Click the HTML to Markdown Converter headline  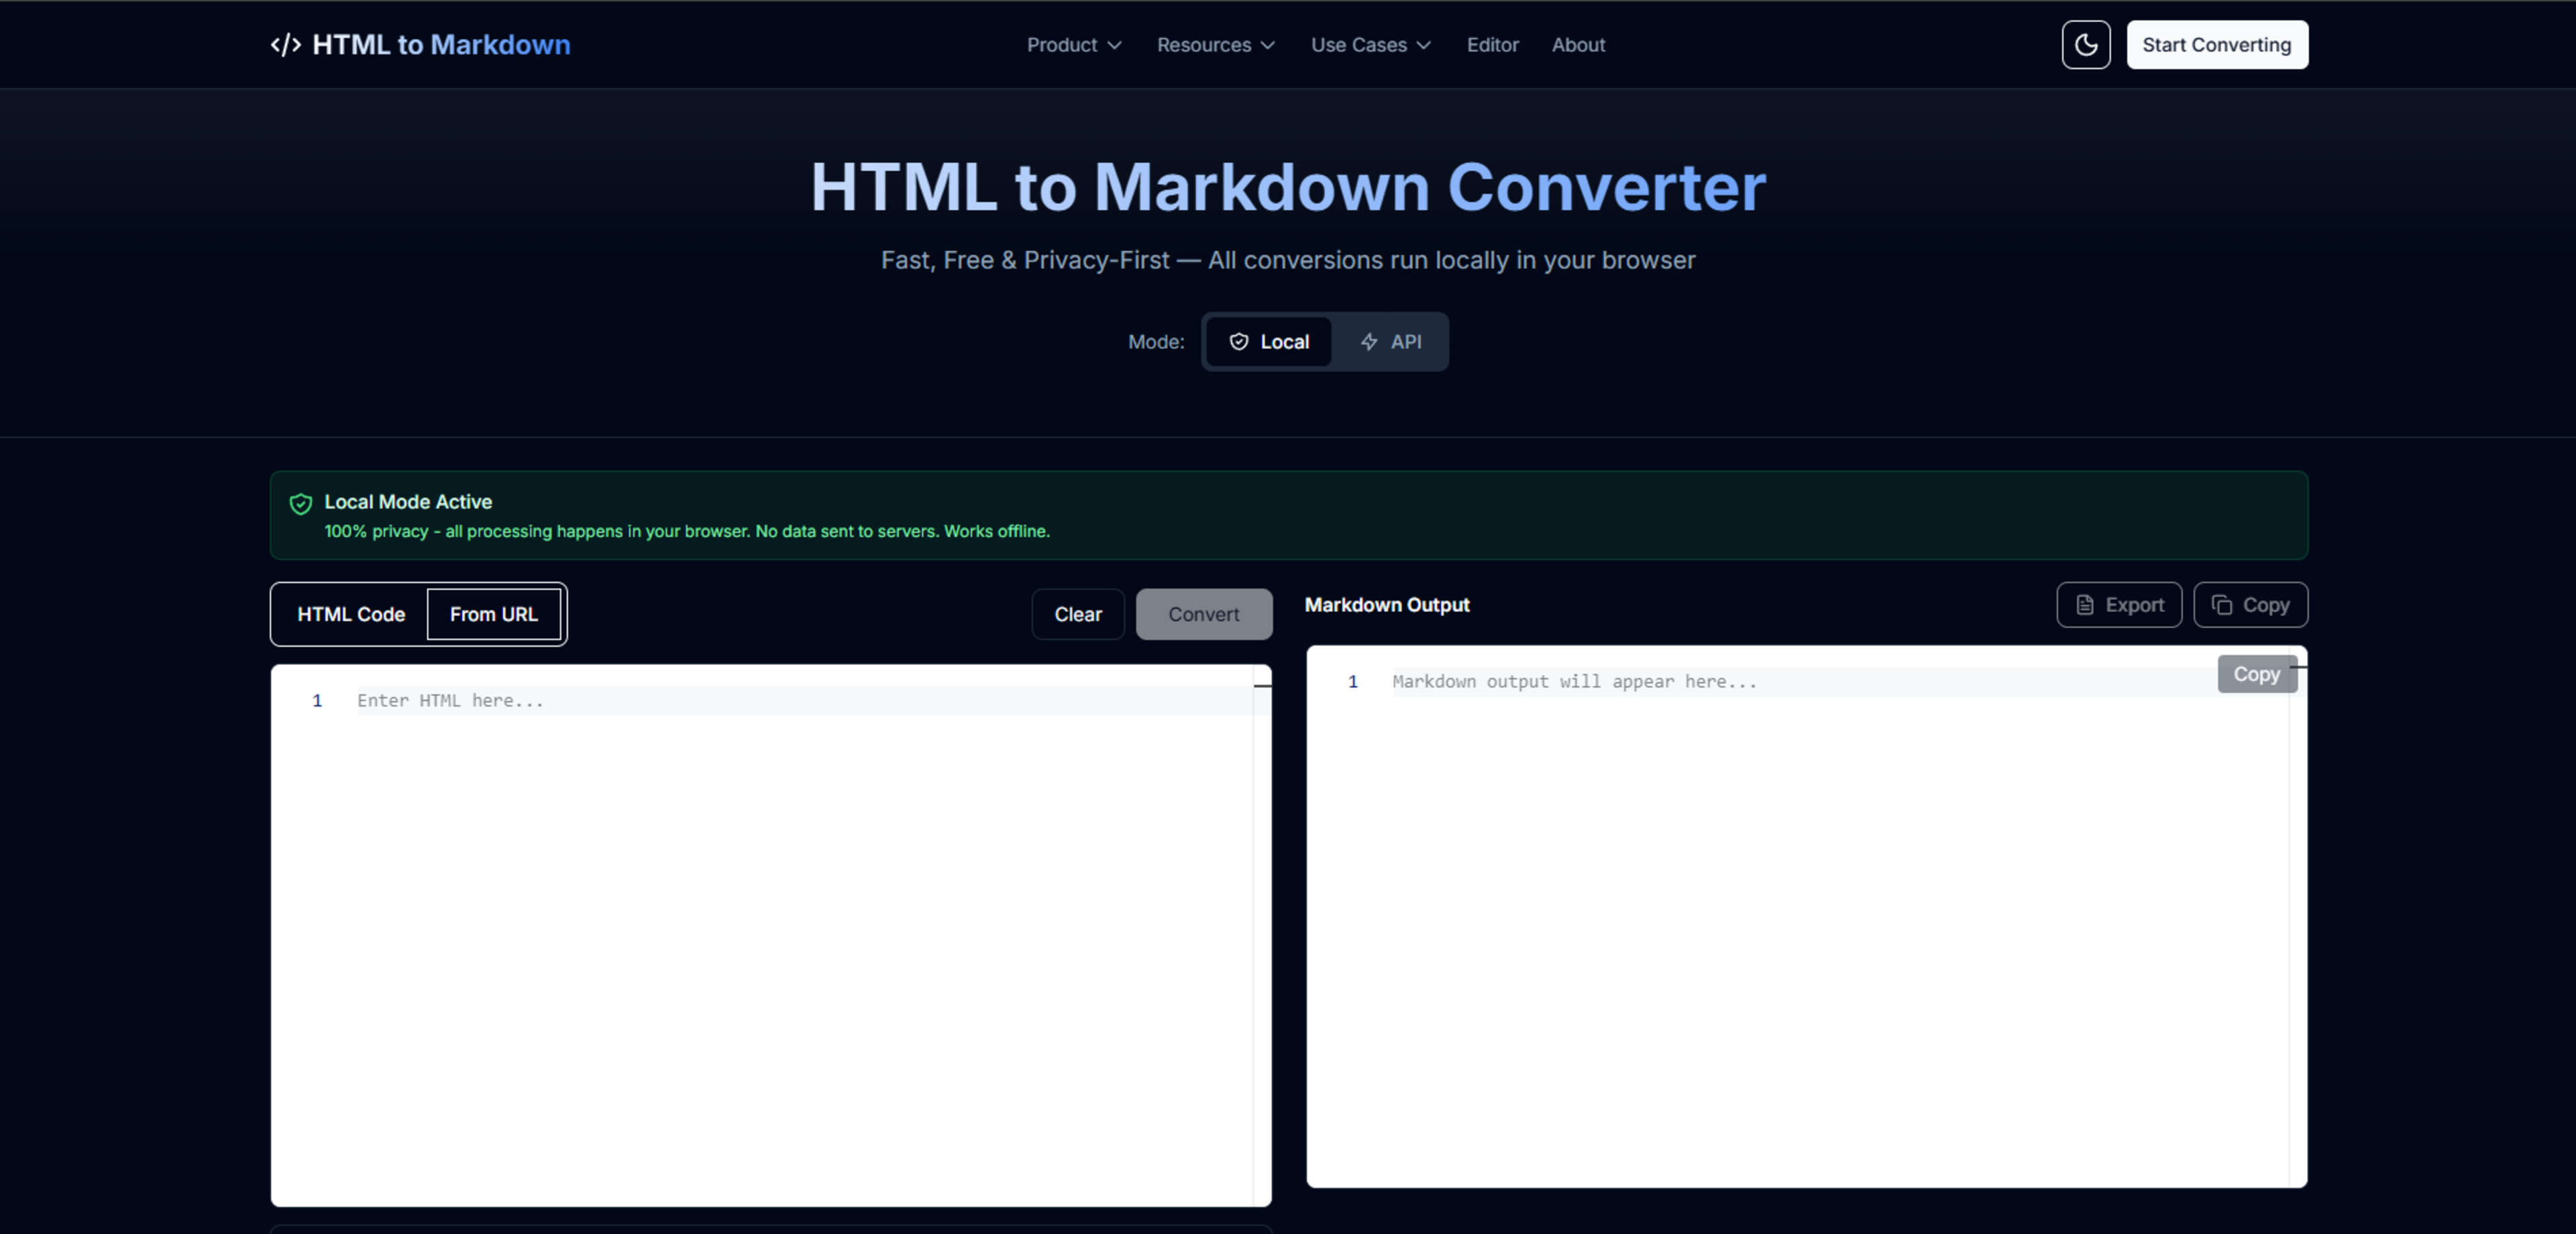[1288, 187]
